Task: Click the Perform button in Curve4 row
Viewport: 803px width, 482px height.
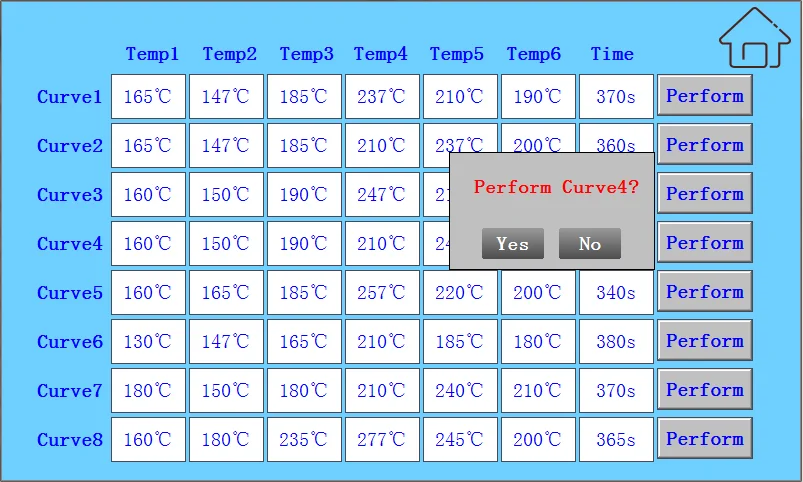Action: point(705,243)
